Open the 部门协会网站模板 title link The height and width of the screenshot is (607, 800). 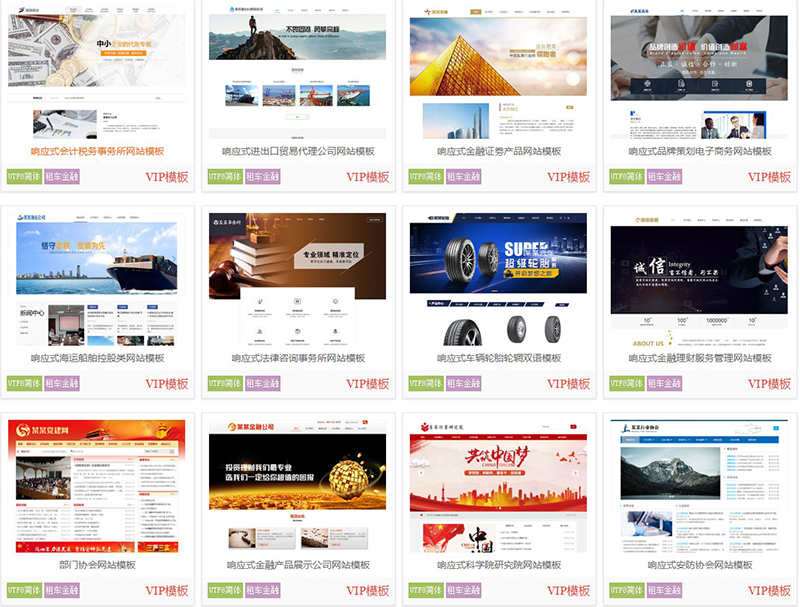point(97,564)
